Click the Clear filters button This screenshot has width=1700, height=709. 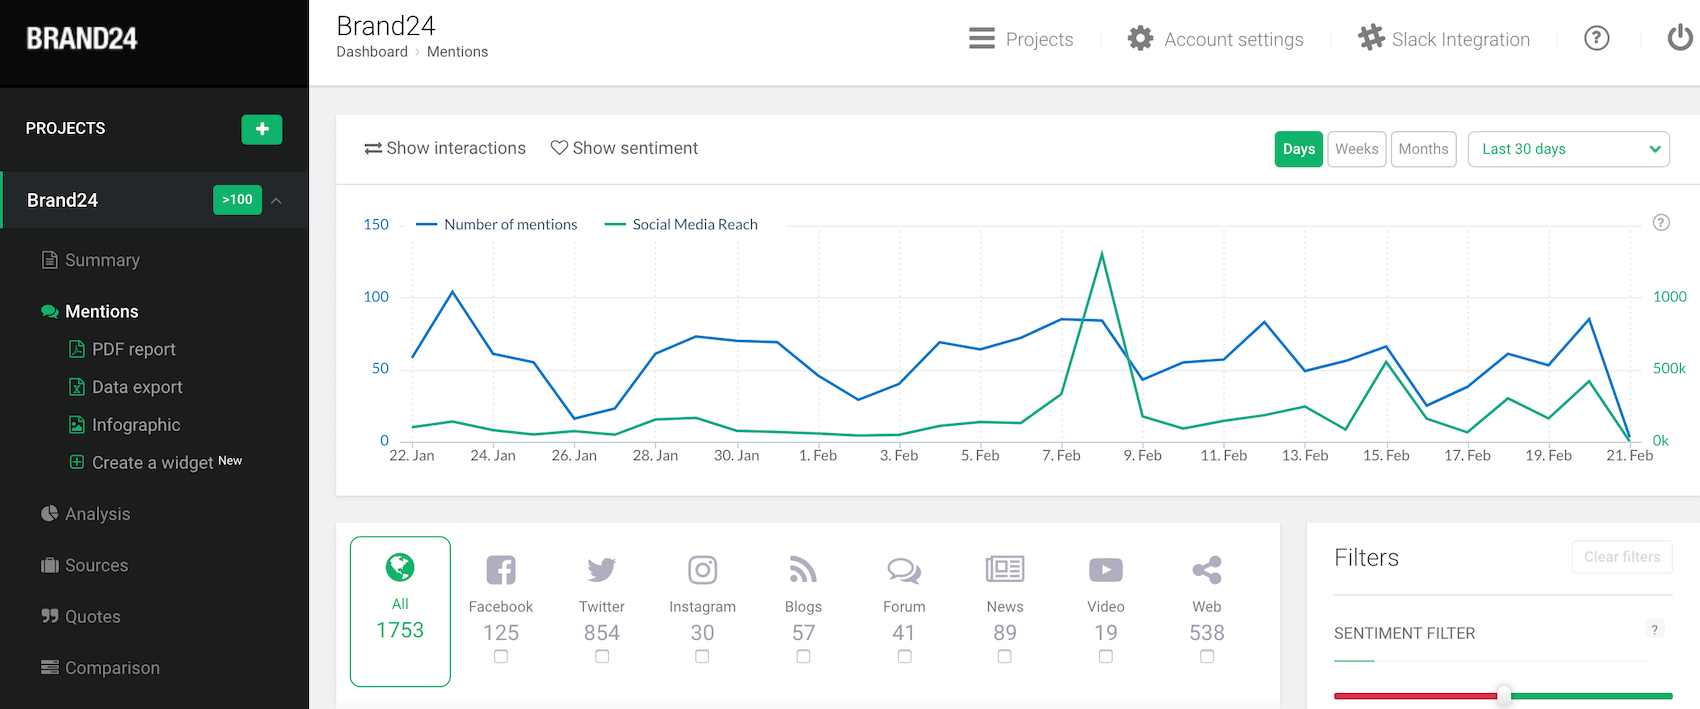click(1622, 557)
